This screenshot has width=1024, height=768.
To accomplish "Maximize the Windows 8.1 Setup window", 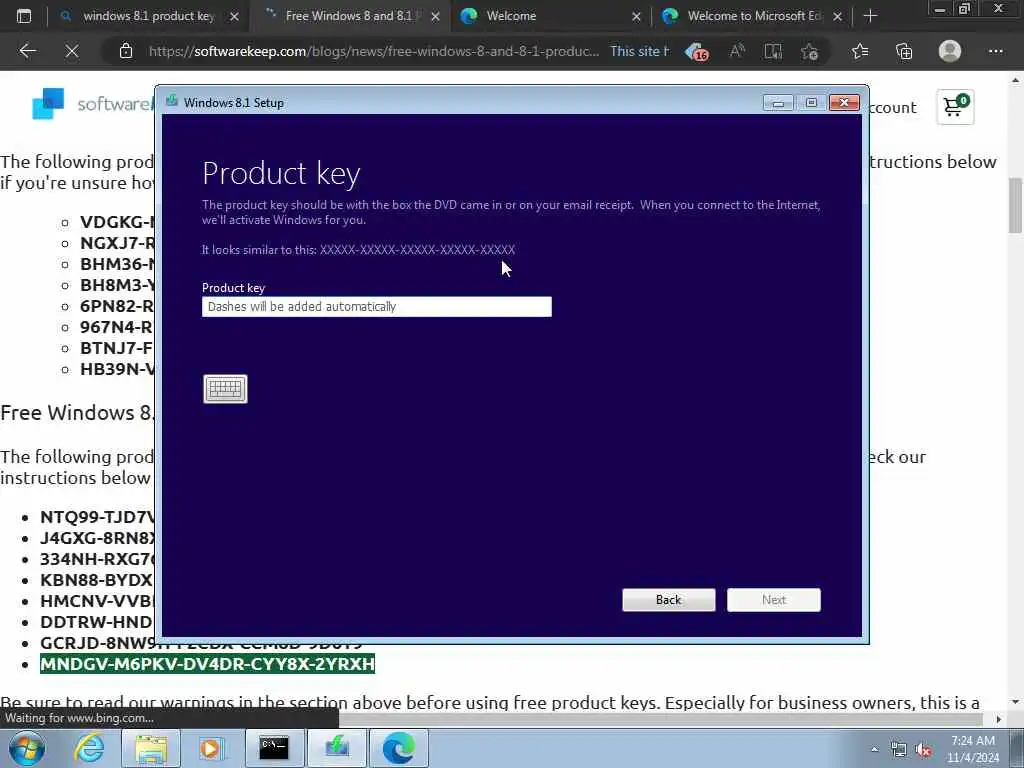I will pos(811,103).
